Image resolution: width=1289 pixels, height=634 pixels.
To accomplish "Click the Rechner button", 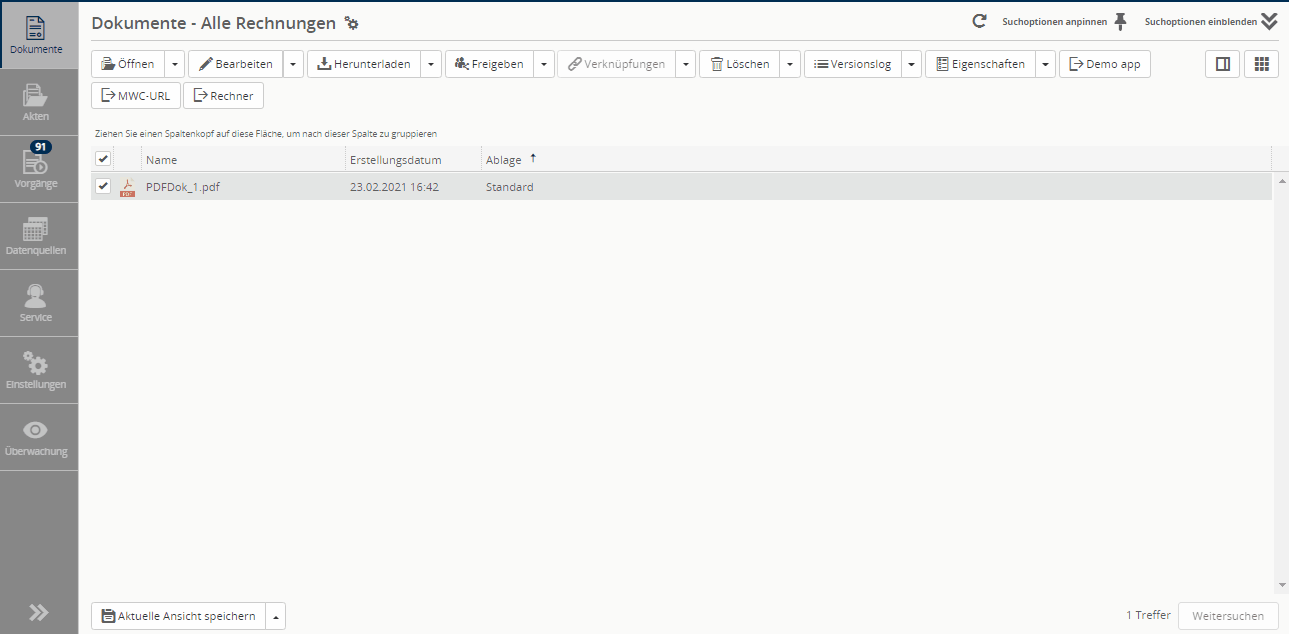I will [x=223, y=96].
